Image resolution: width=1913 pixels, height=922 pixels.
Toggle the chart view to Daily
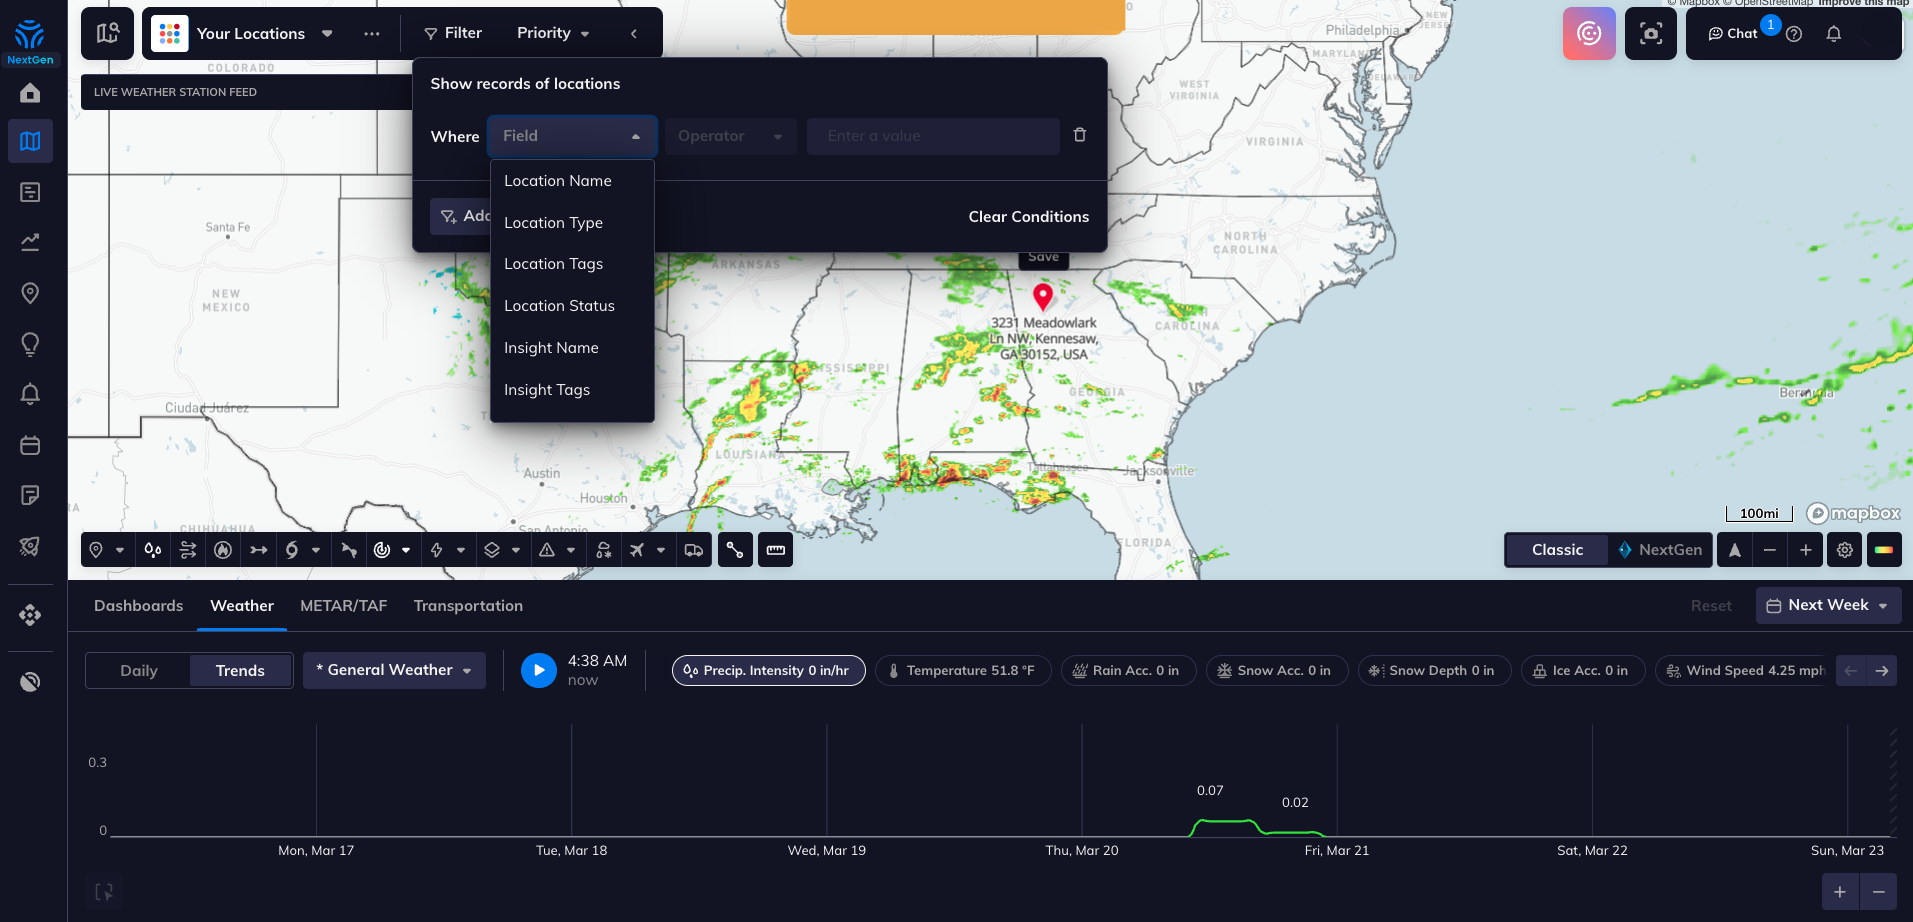139,671
